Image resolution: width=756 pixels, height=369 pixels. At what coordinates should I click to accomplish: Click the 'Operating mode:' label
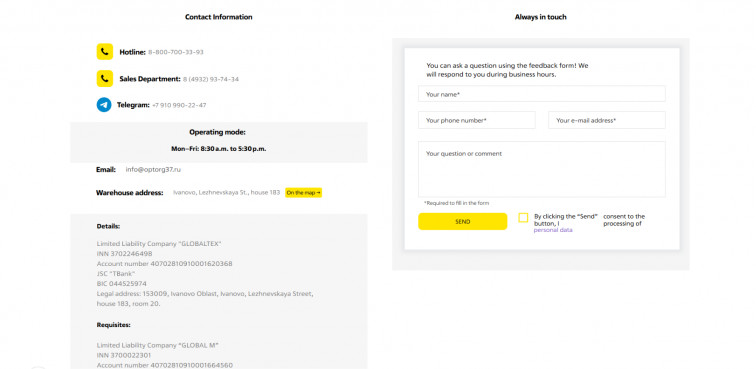[217, 132]
